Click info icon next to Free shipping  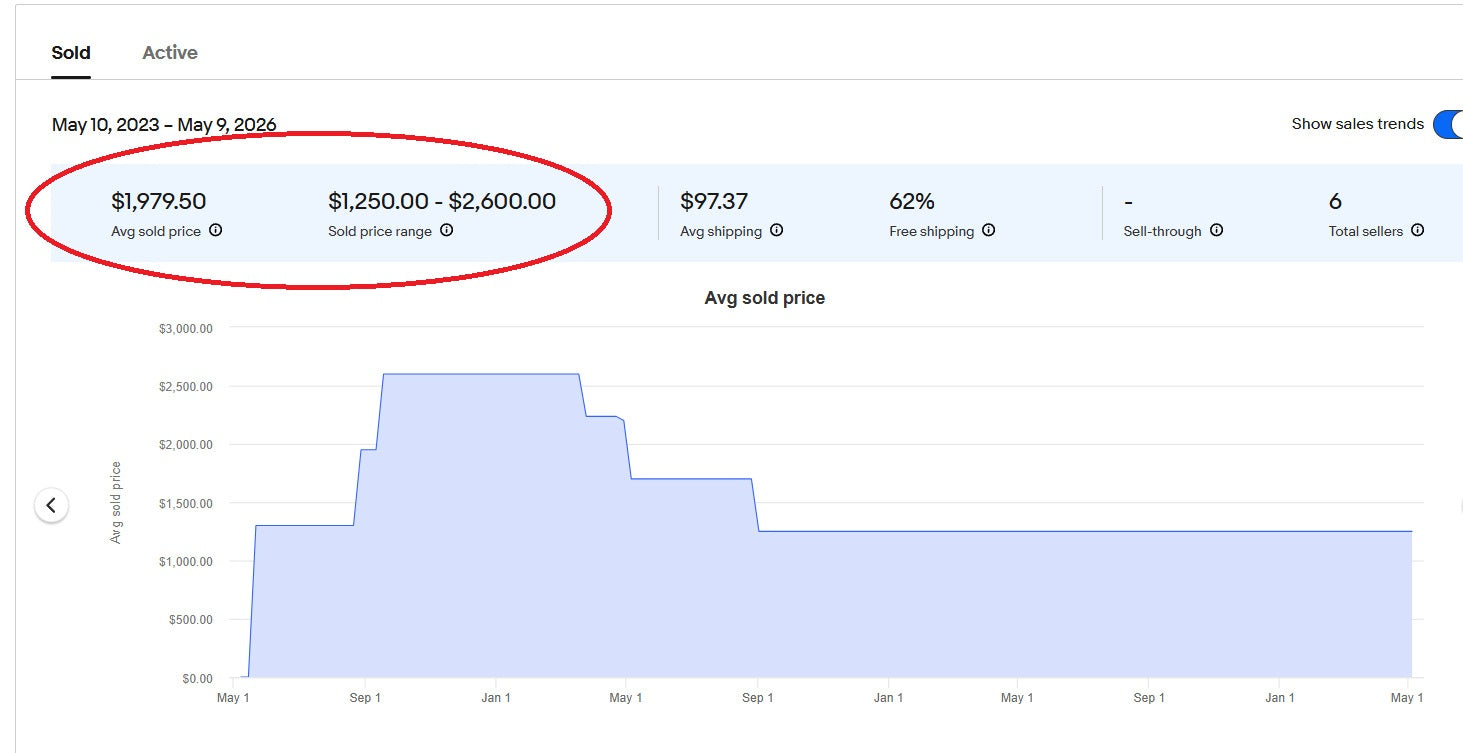tap(988, 230)
